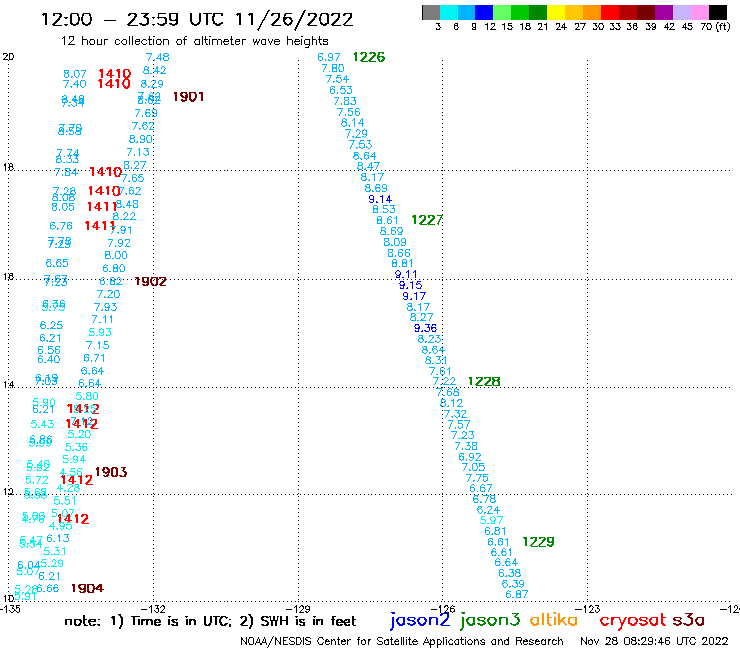This screenshot has width=740, height=650.
Task: Click the wave height value "6.87"
Action: tap(517, 594)
